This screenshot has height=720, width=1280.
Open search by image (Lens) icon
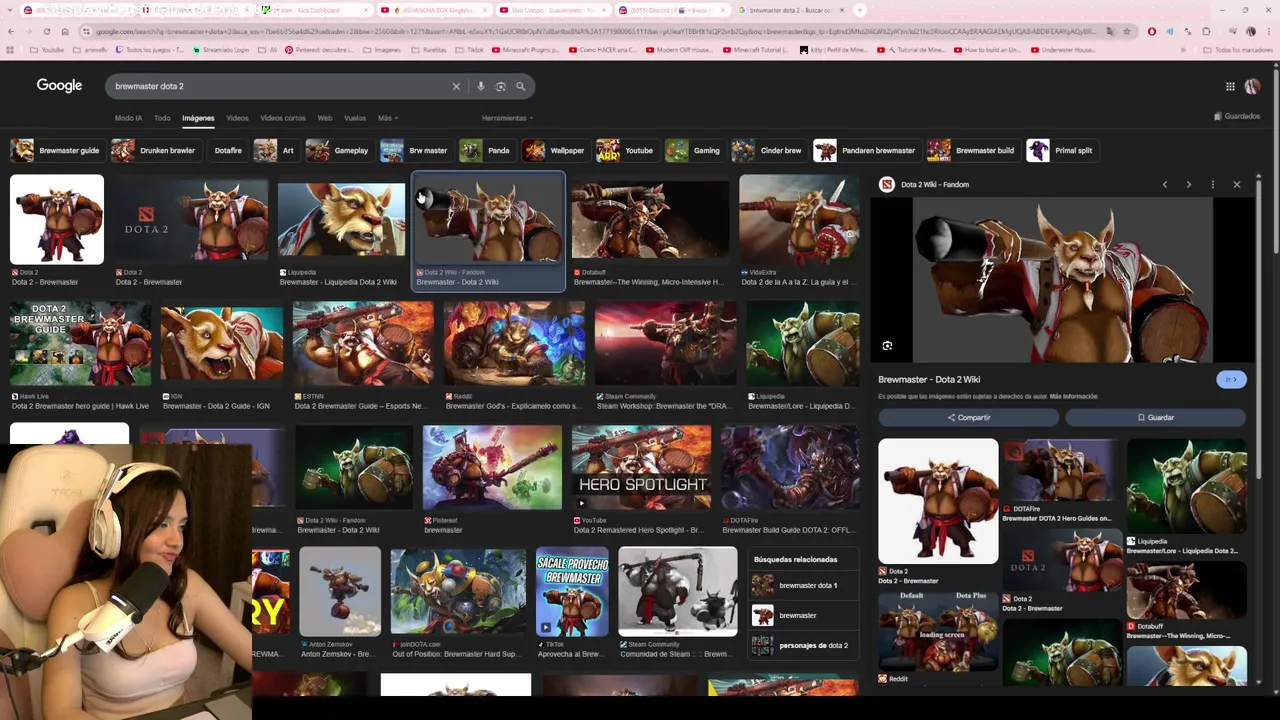[x=501, y=86]
